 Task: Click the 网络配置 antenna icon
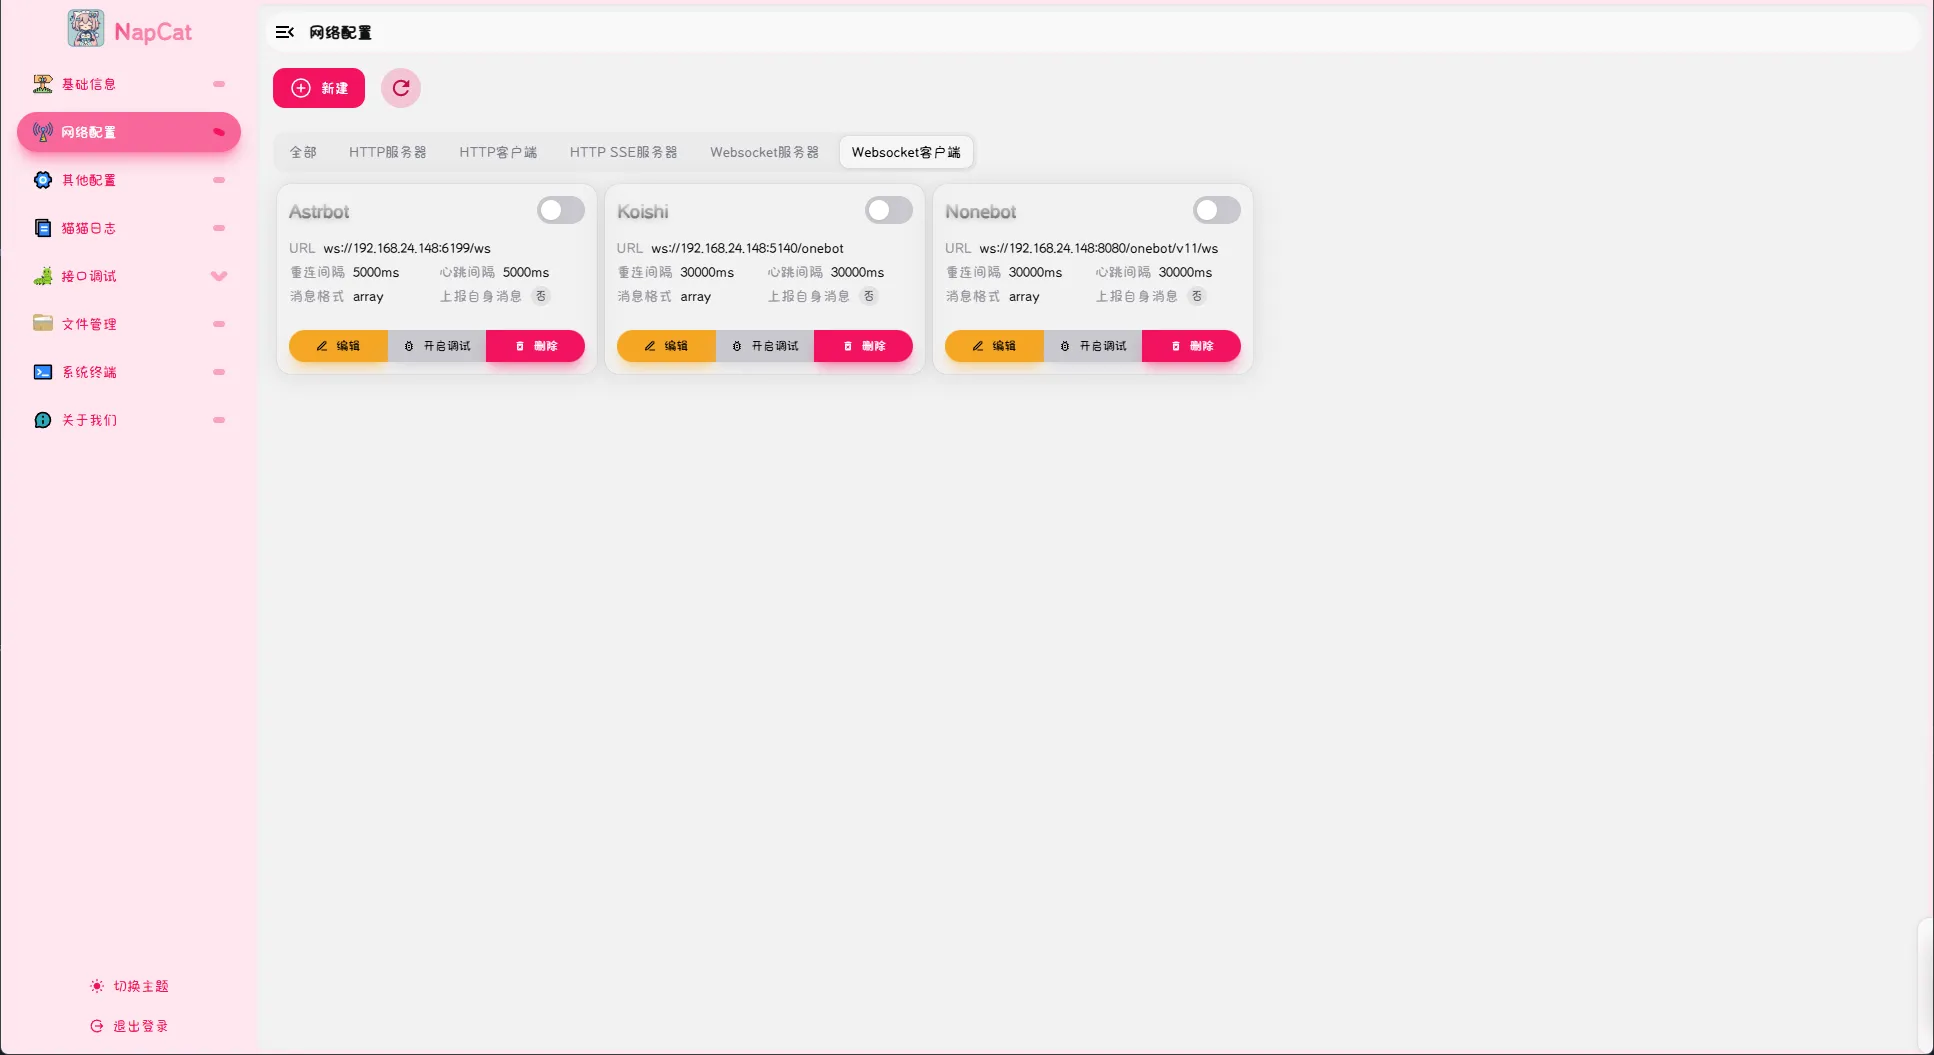pyautogui.click(x=43, y=132)
